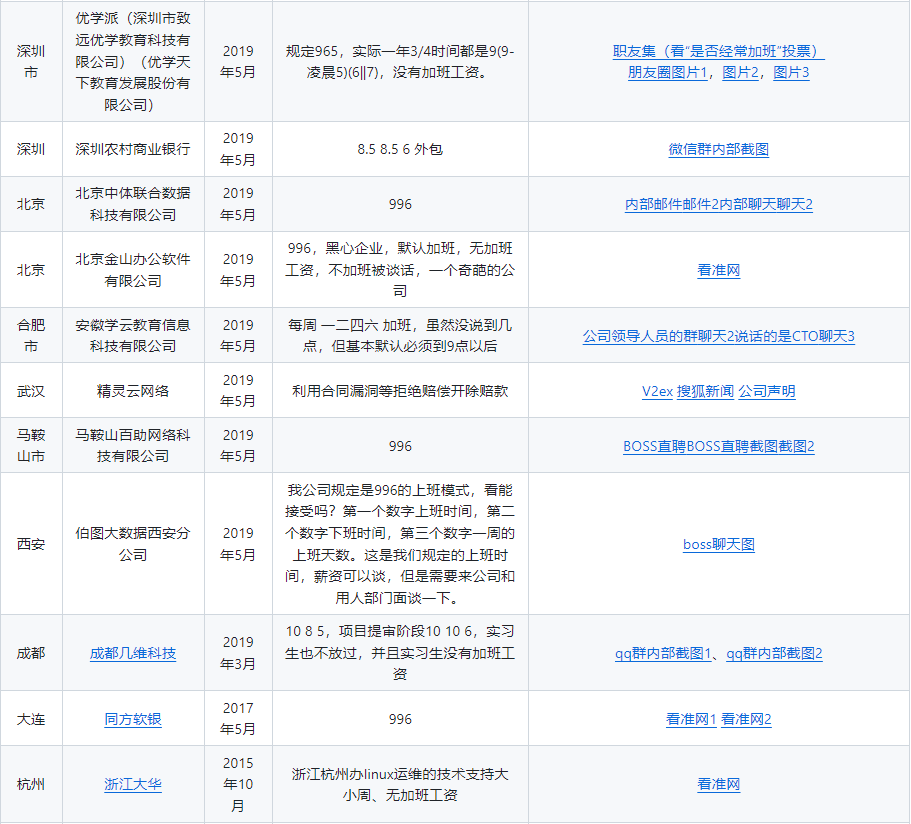Screen dimensions: 911x824
Task: Select 996 in the 马鞍山百助 row
Action: tap(400, 446)
